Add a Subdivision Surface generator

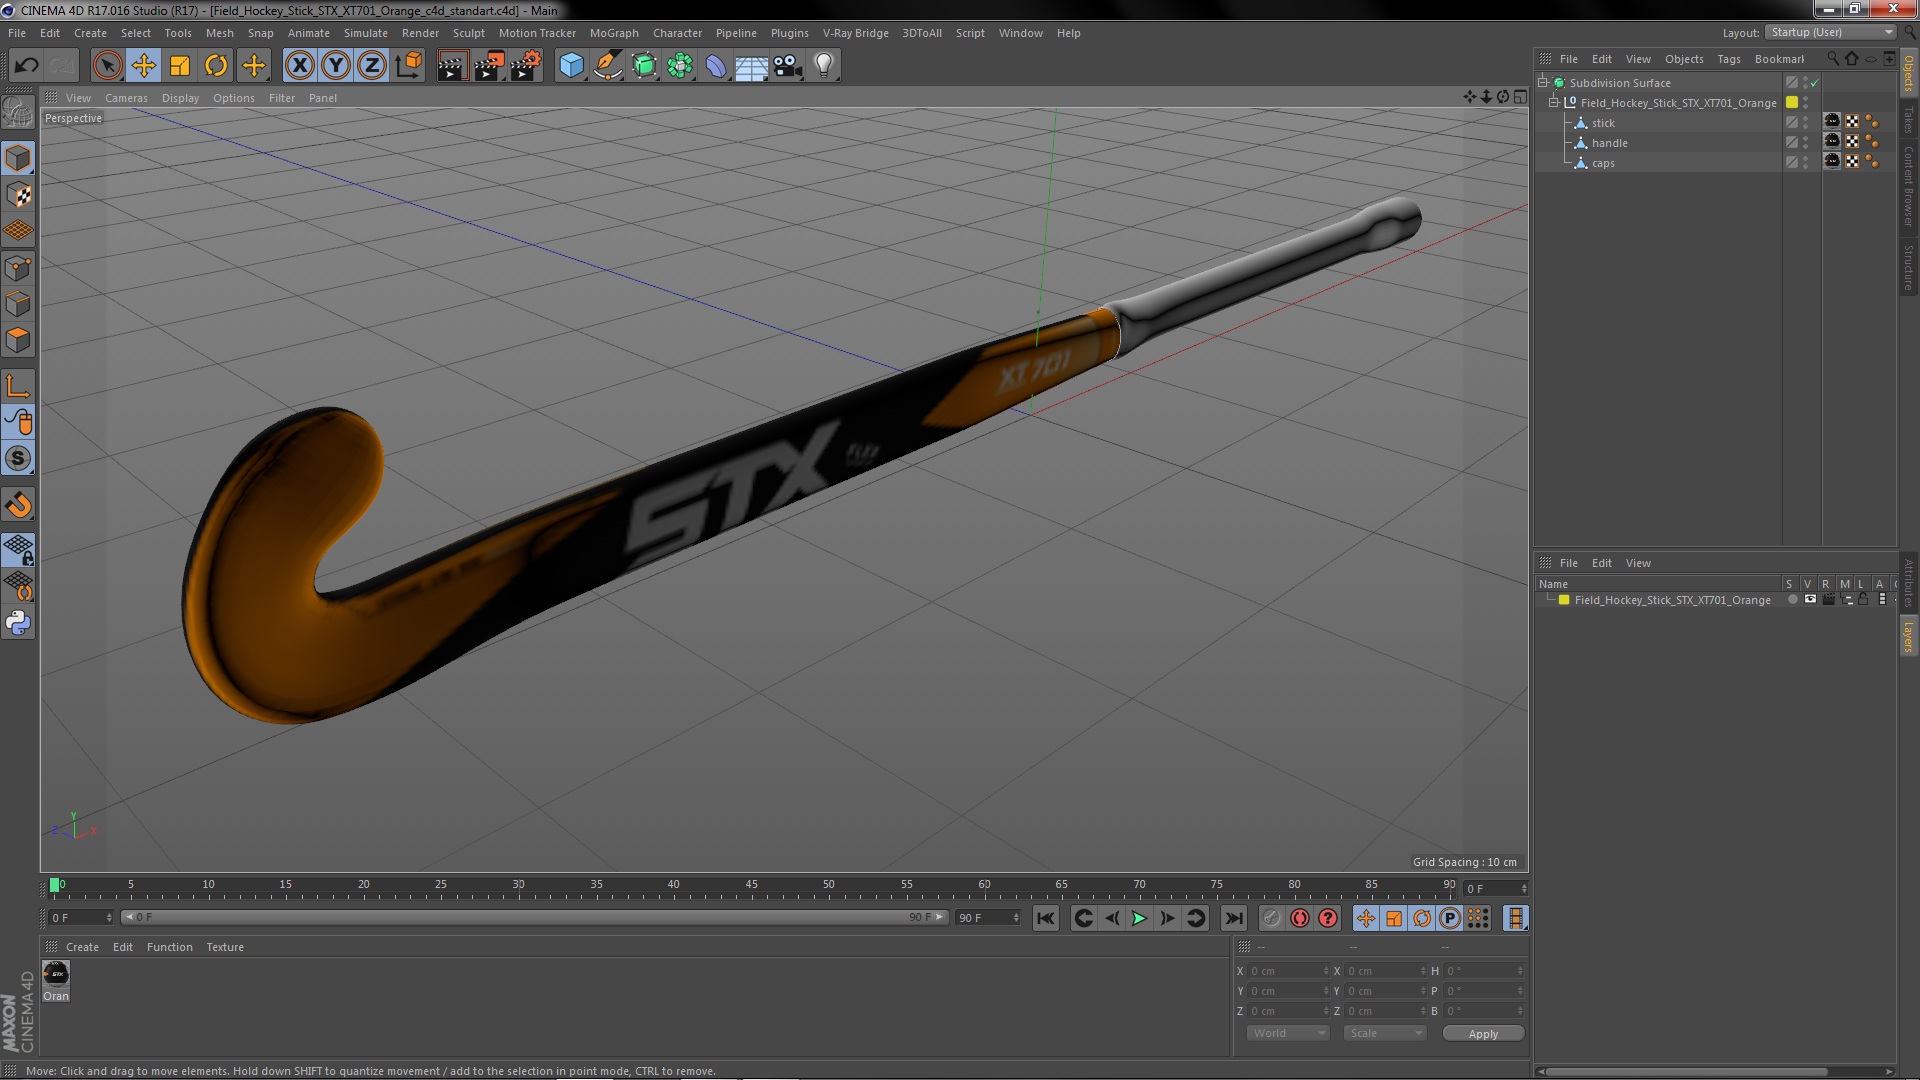click(644, 66)
